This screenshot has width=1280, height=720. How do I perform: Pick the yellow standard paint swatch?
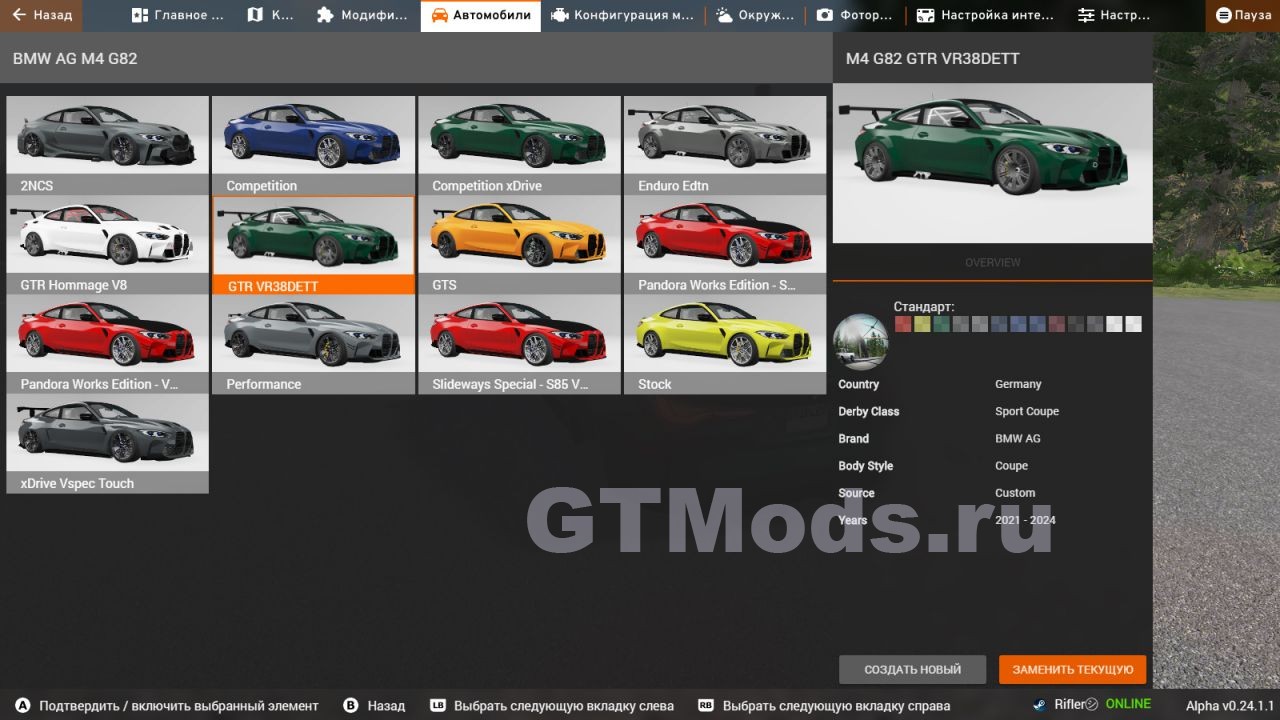[922, 324]
